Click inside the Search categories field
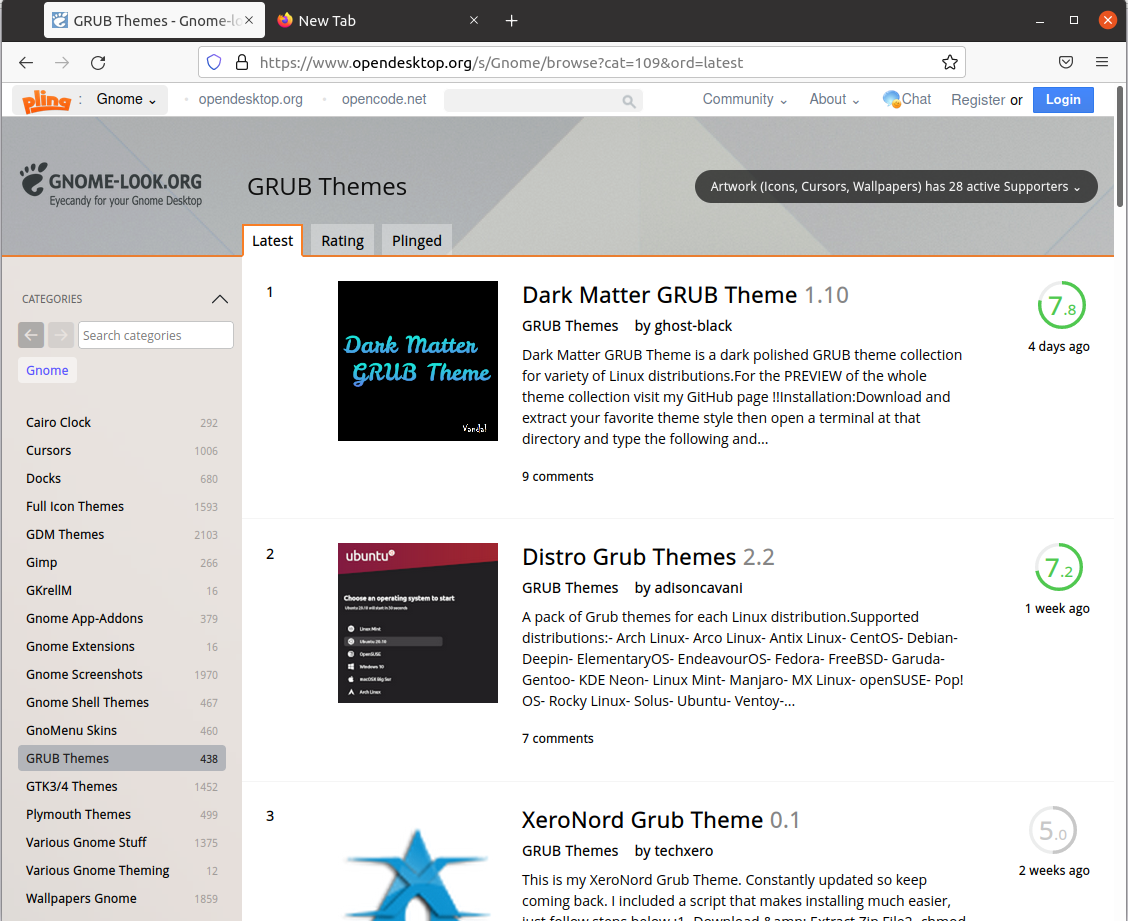The height and width of the screenshot is (921, 1128). tap(155, 334)
